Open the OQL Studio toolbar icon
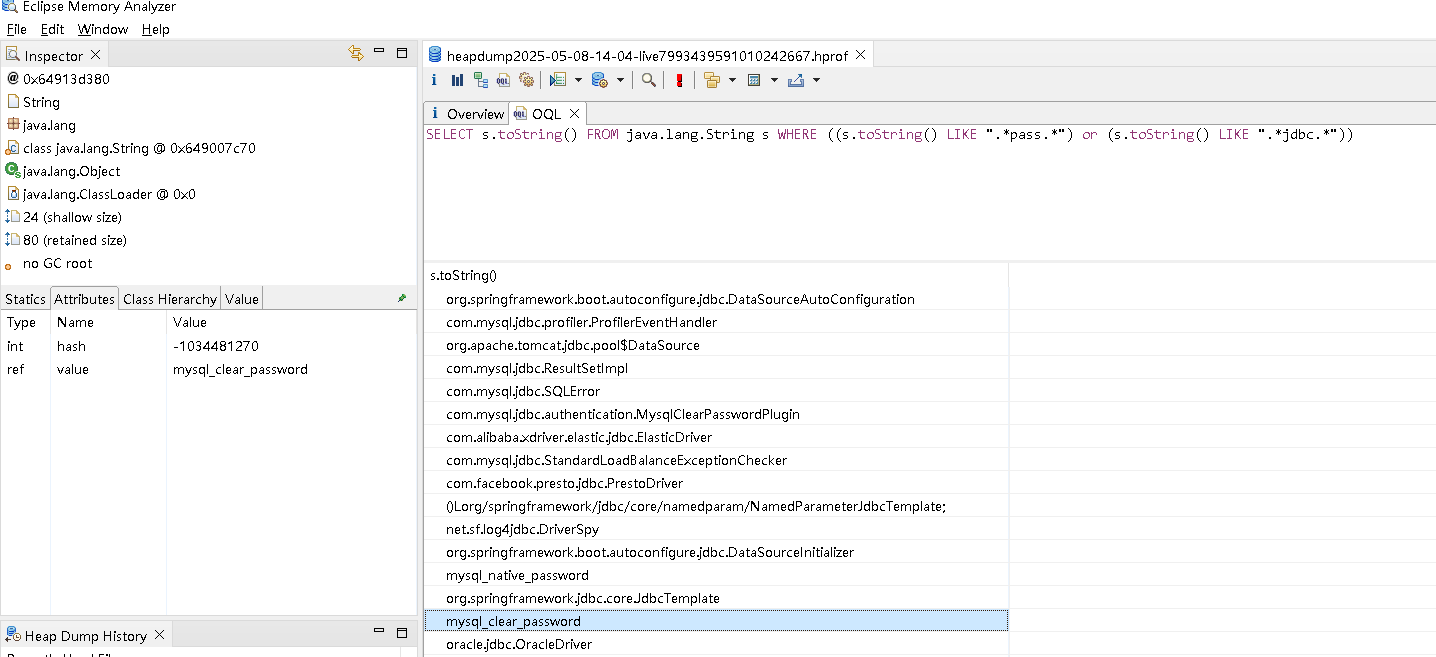Image resolution: width=1436 pixels, height=657 pixels. coord(504,80)
